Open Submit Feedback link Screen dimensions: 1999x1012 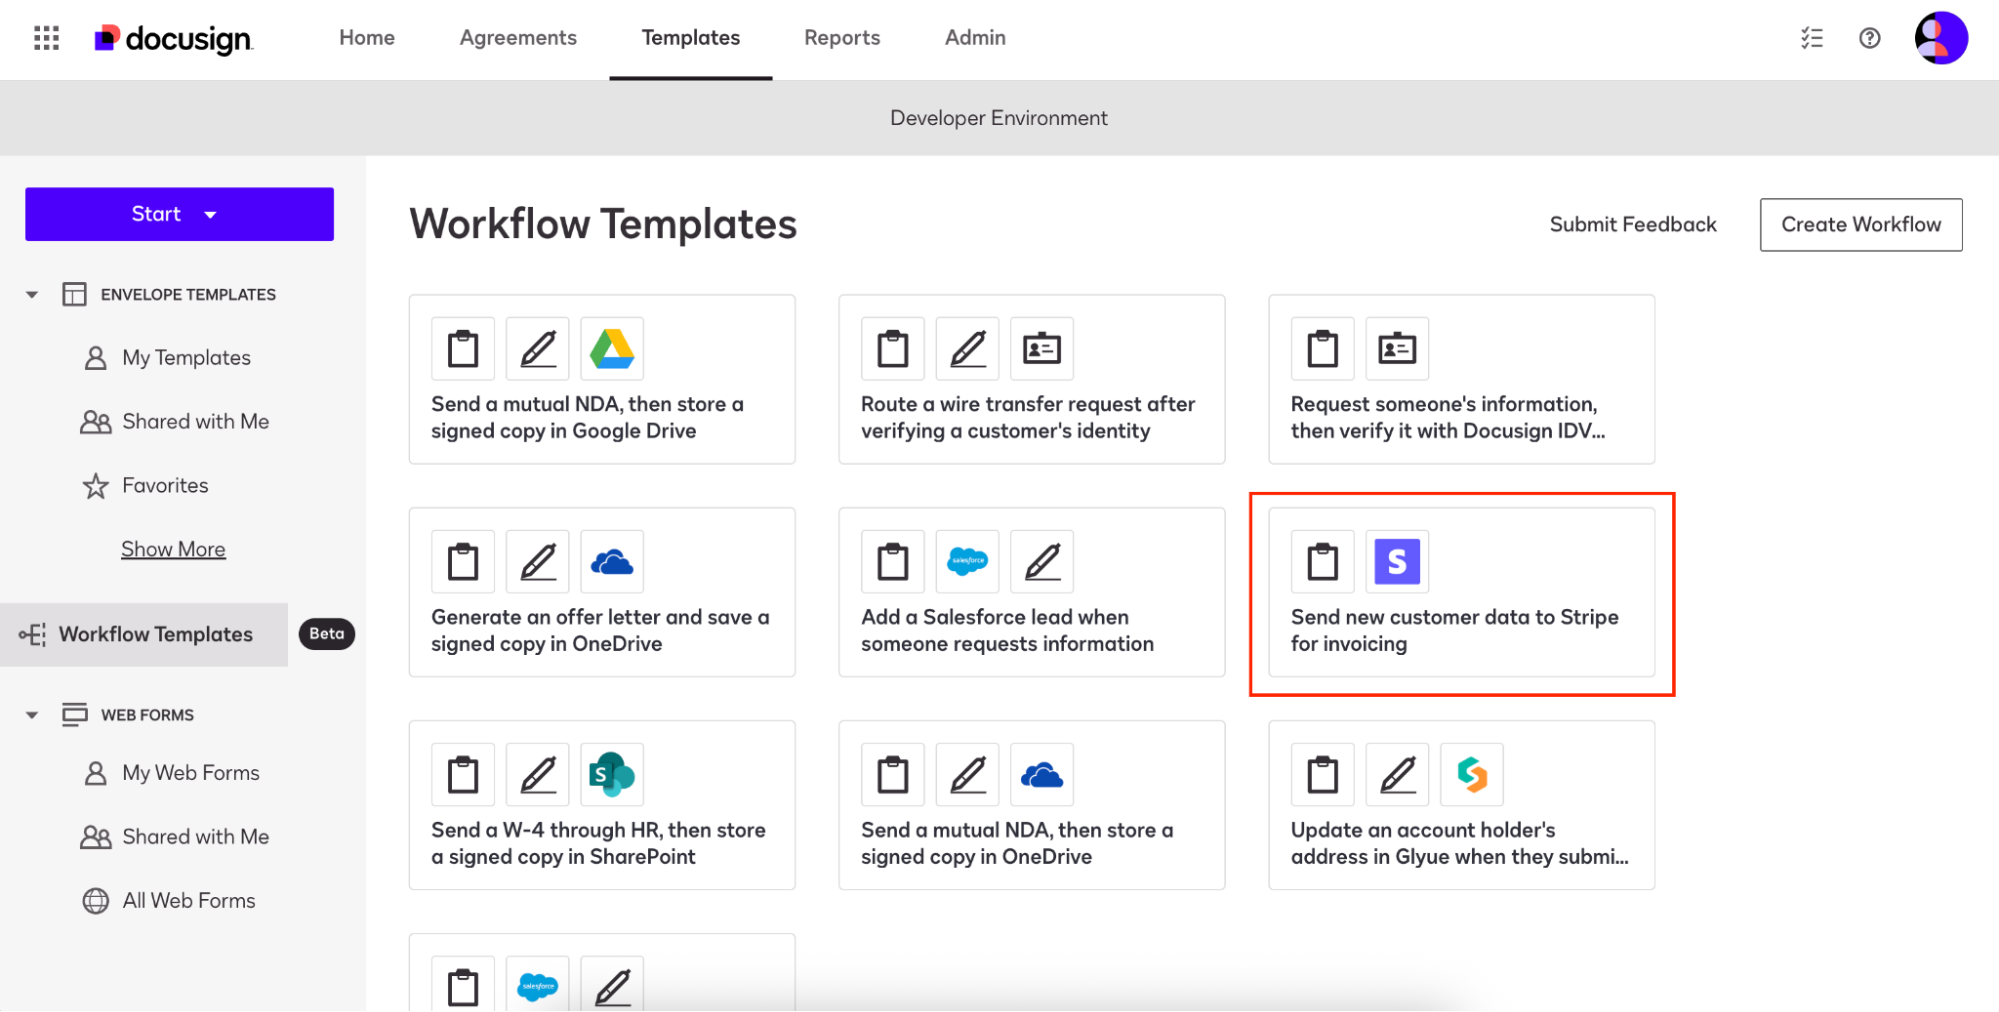[x=1632, y=225]
